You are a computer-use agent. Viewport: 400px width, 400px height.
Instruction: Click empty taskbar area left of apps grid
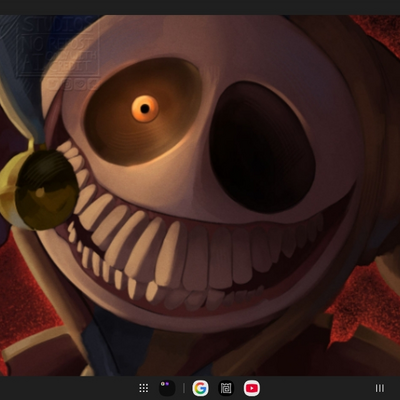tap(67, 388)
